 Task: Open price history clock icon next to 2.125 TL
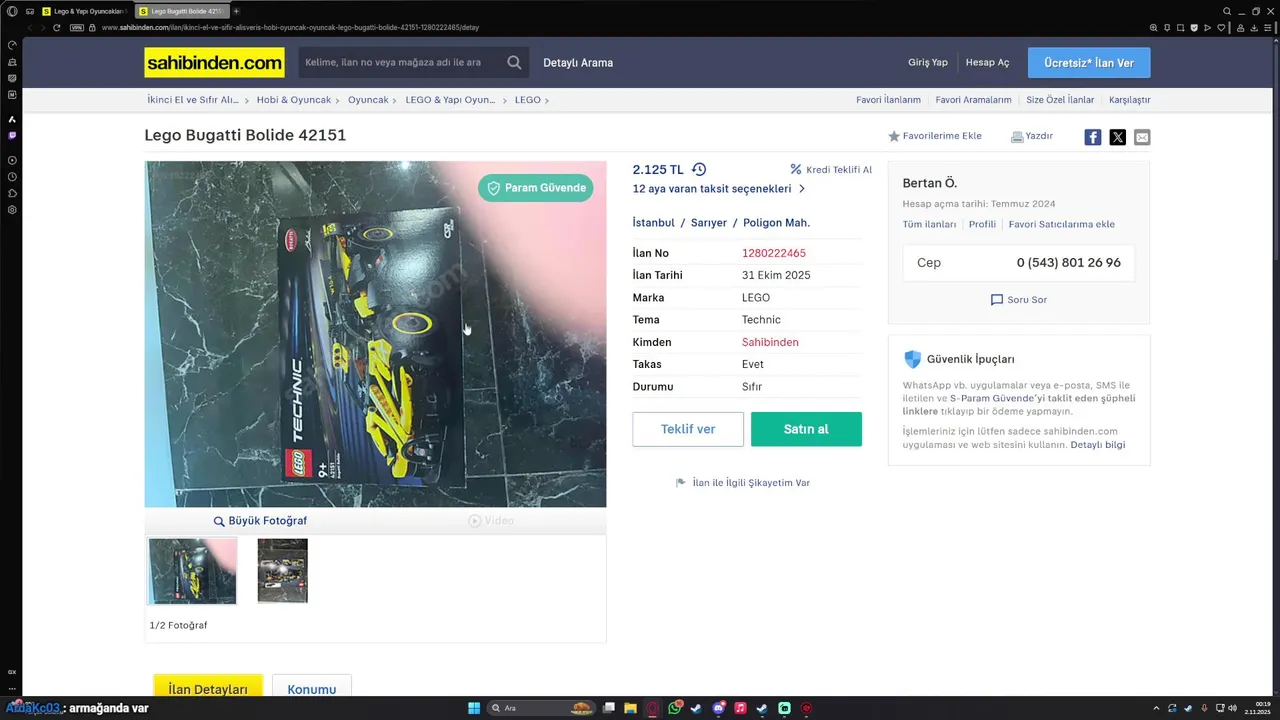tap(699, 169)
